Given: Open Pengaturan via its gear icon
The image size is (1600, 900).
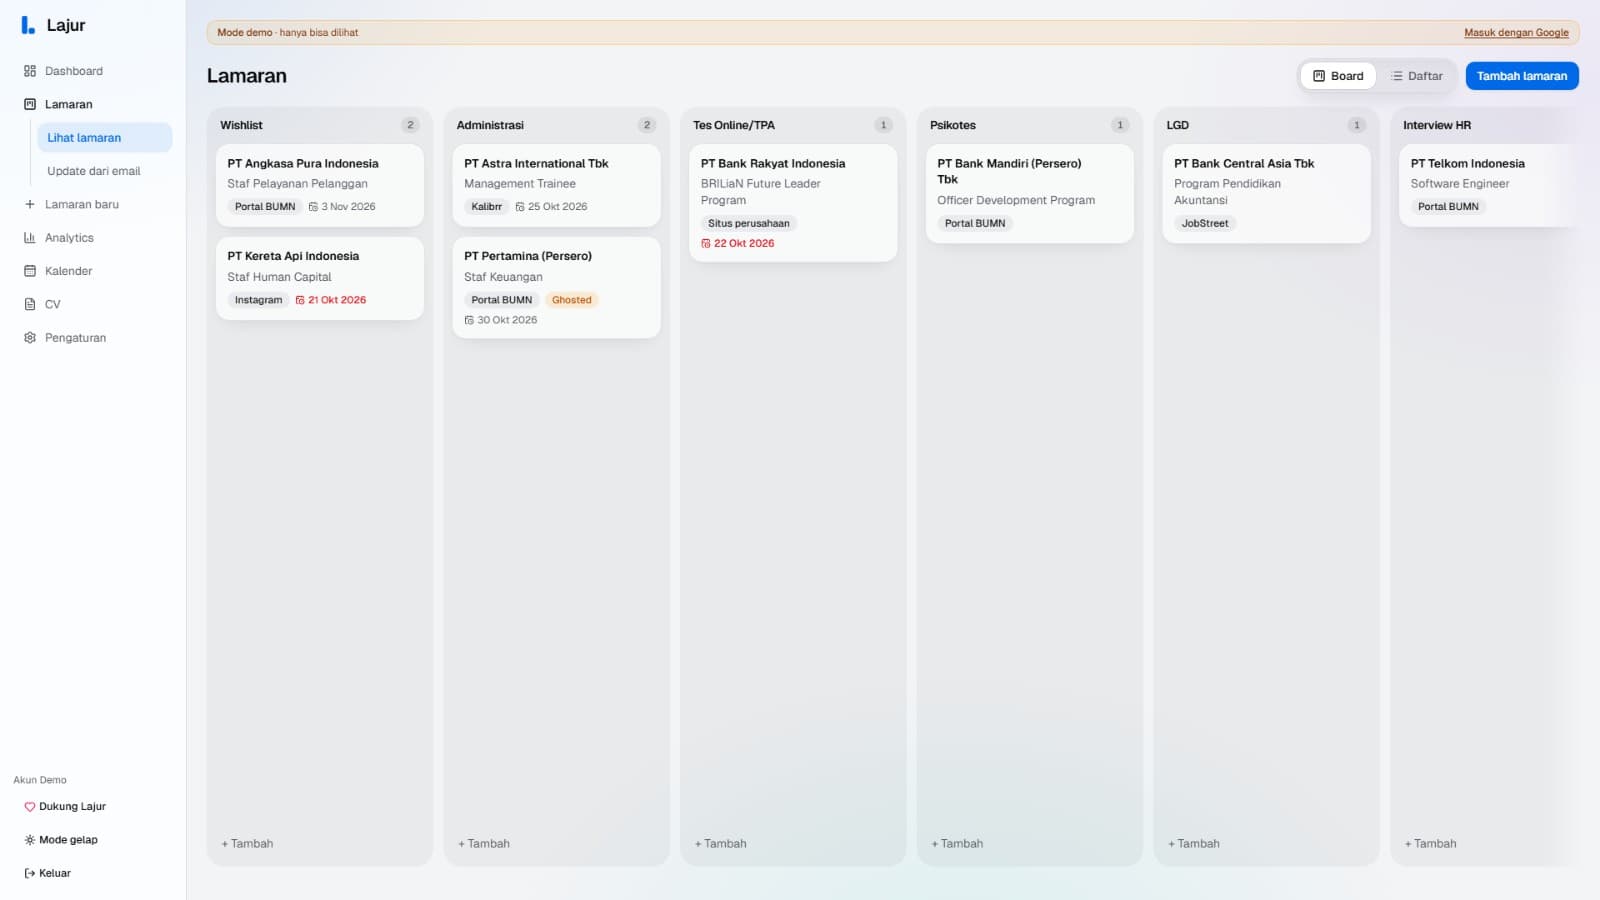Looking at the screenshot, I should coord(30,338).
